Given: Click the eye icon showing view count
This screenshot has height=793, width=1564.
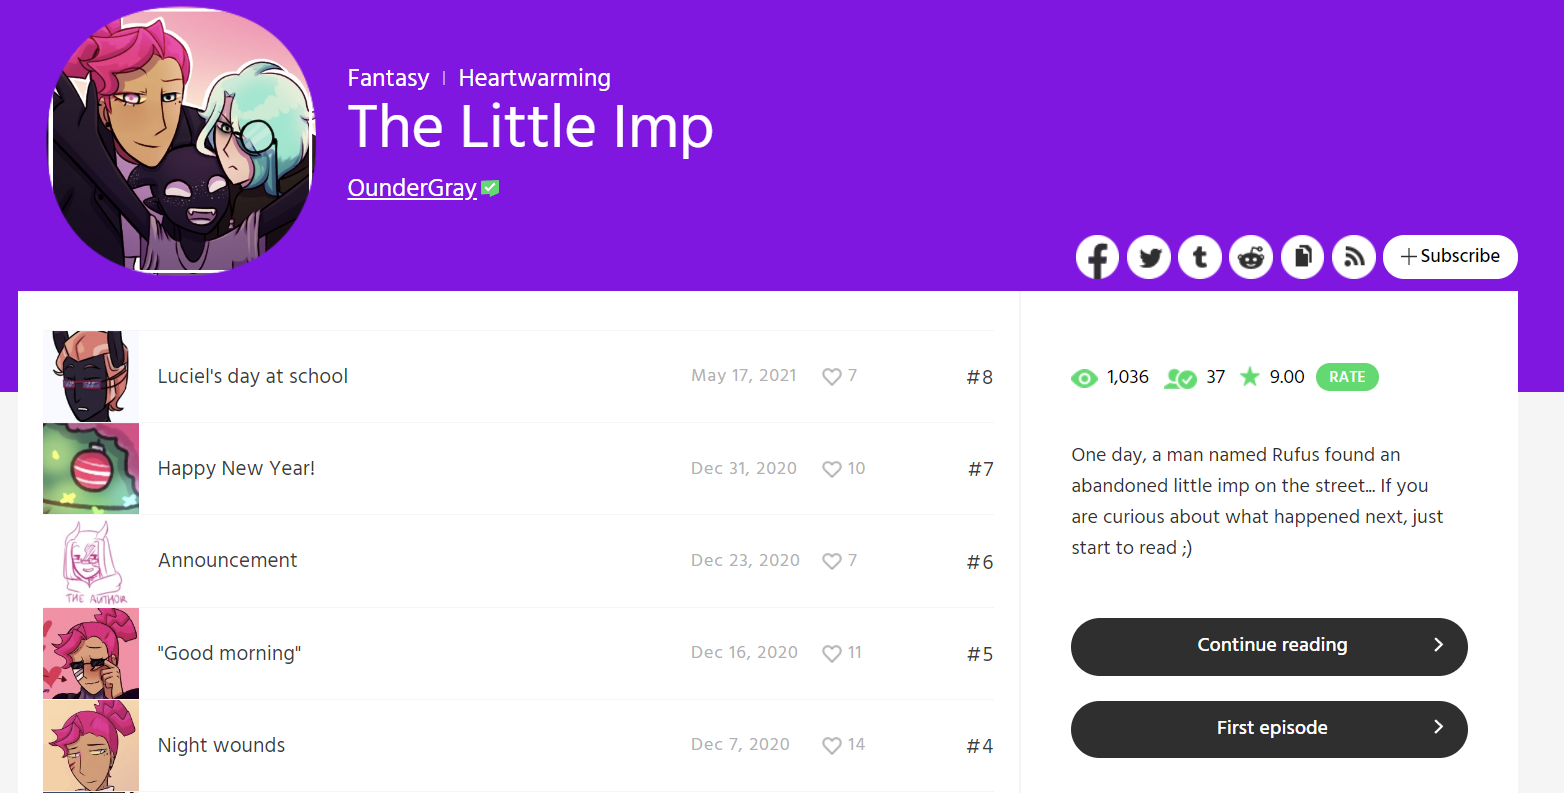Looking at the screenshot, I should [x=1084, y=378].
